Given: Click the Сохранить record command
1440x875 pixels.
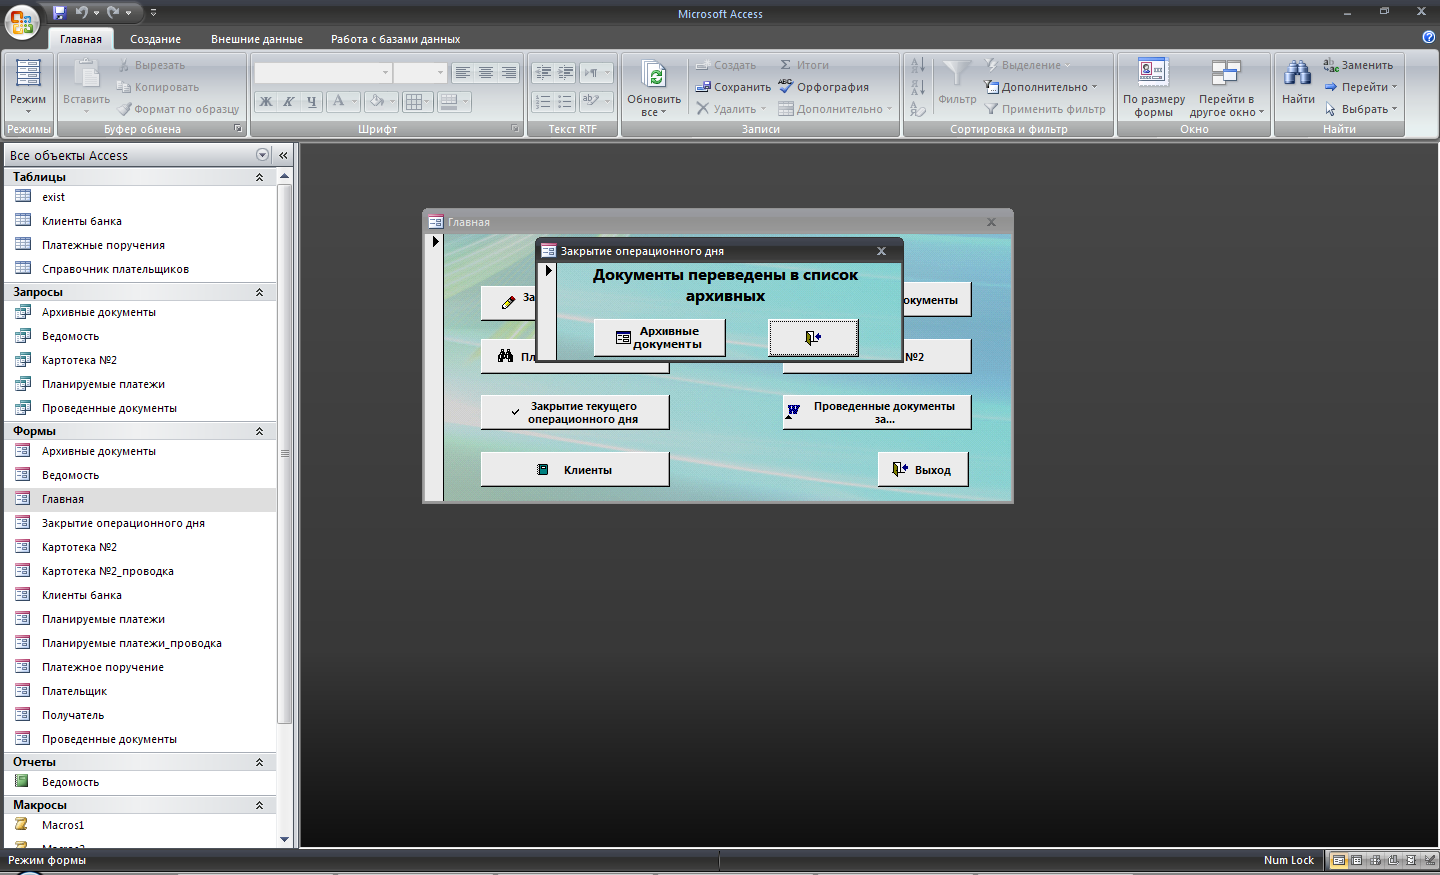Looking at the screenshot, I should 733,87.
